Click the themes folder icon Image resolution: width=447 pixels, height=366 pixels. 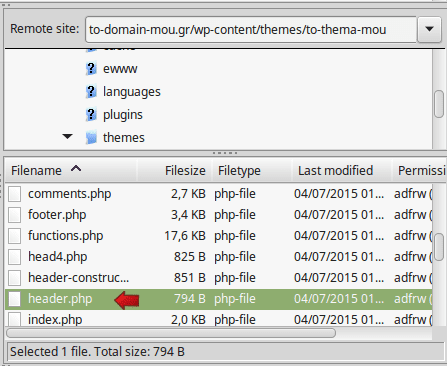pos(91,137)
